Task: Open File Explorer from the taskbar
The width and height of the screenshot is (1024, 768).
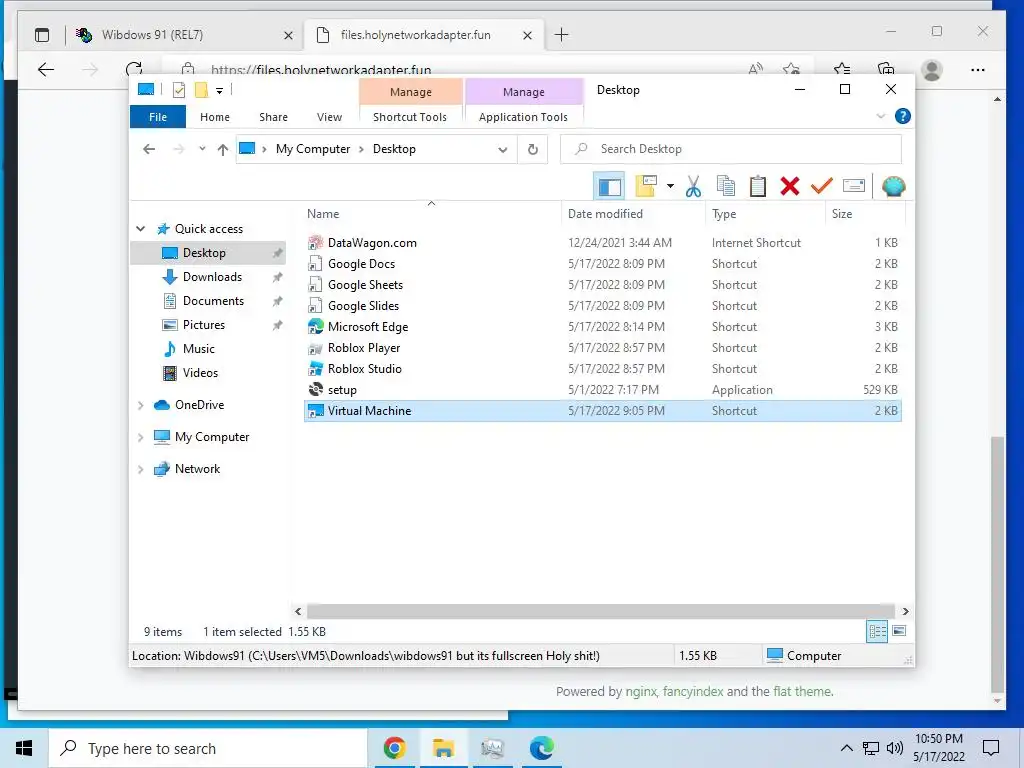Action: 443,748
